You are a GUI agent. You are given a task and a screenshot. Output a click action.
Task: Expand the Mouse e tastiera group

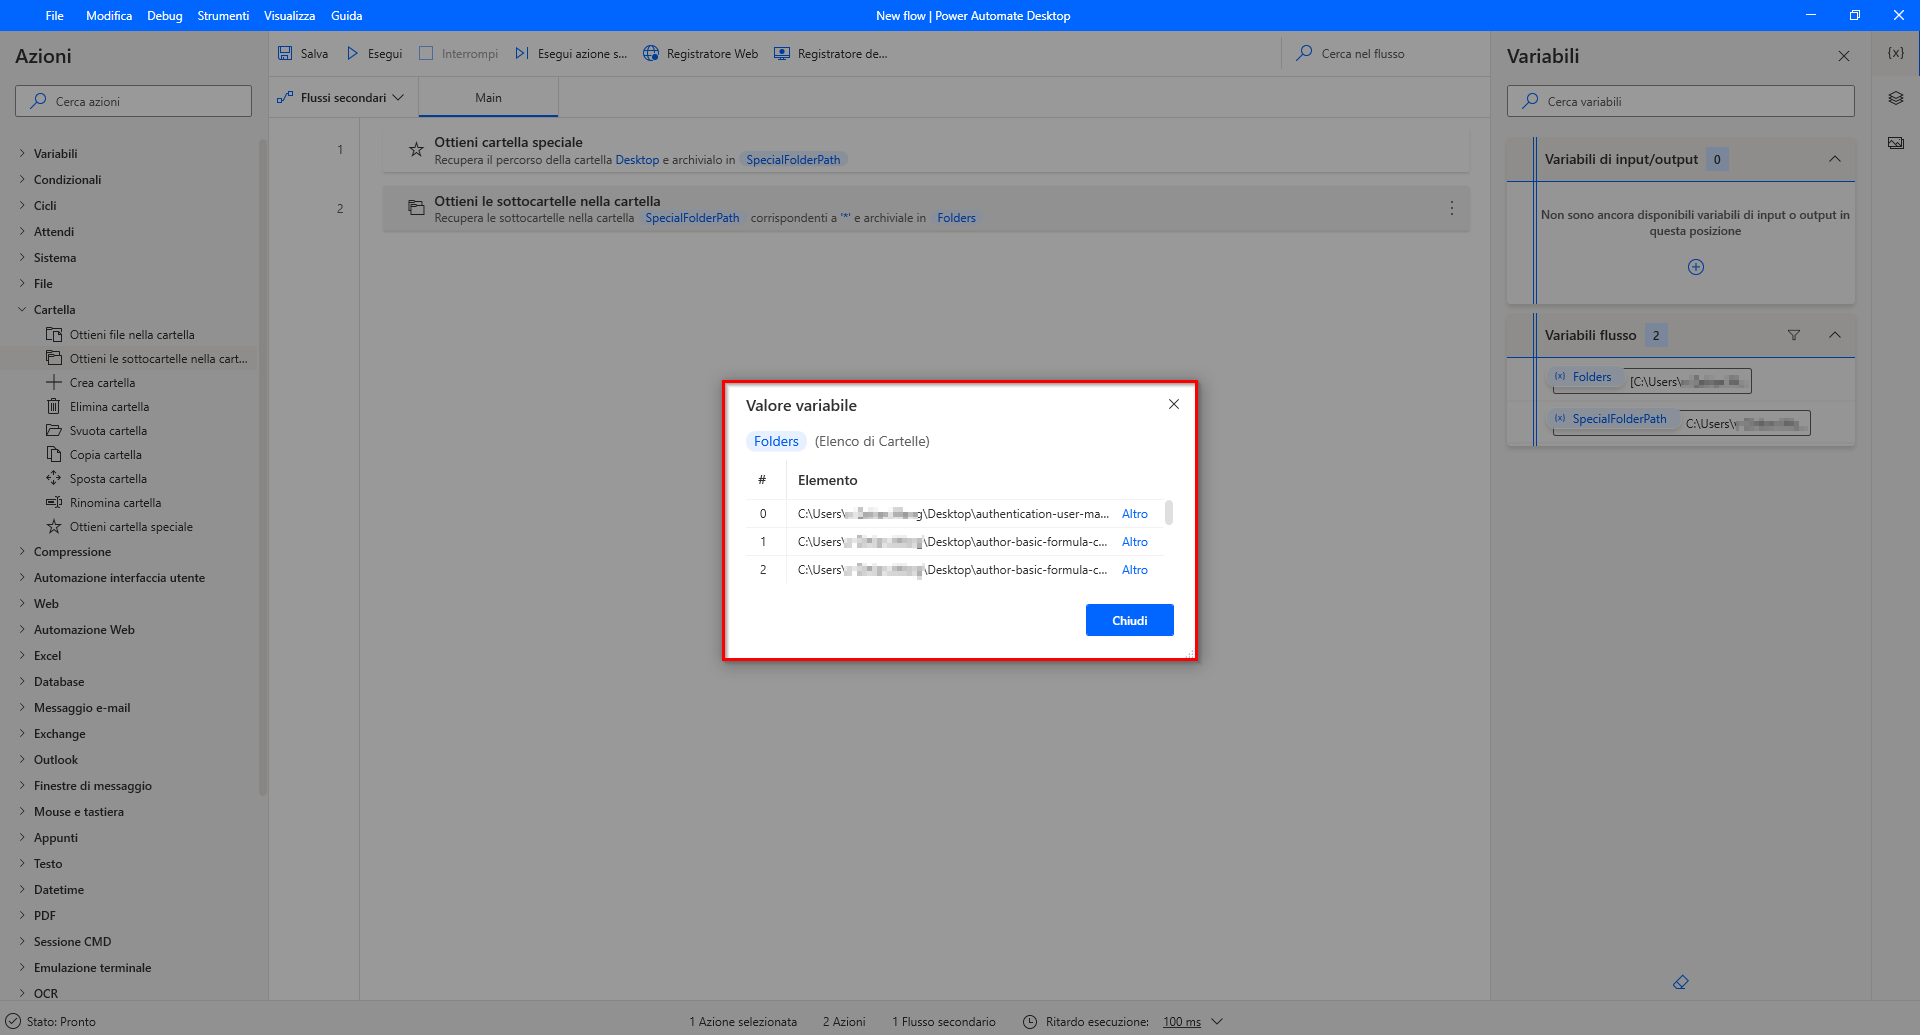coord(22,812)
